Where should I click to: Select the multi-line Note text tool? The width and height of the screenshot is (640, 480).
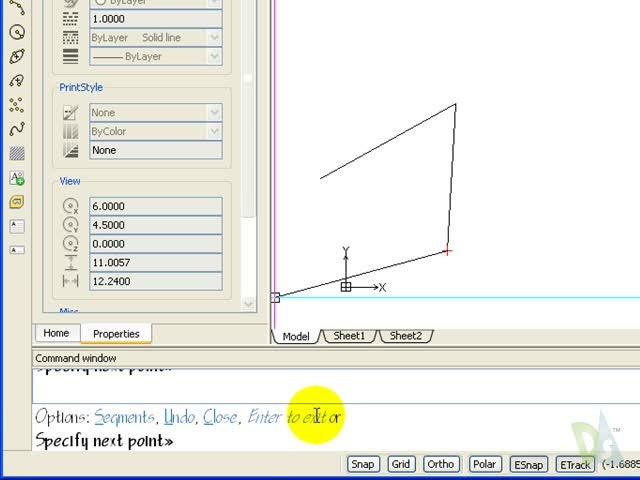17,226
